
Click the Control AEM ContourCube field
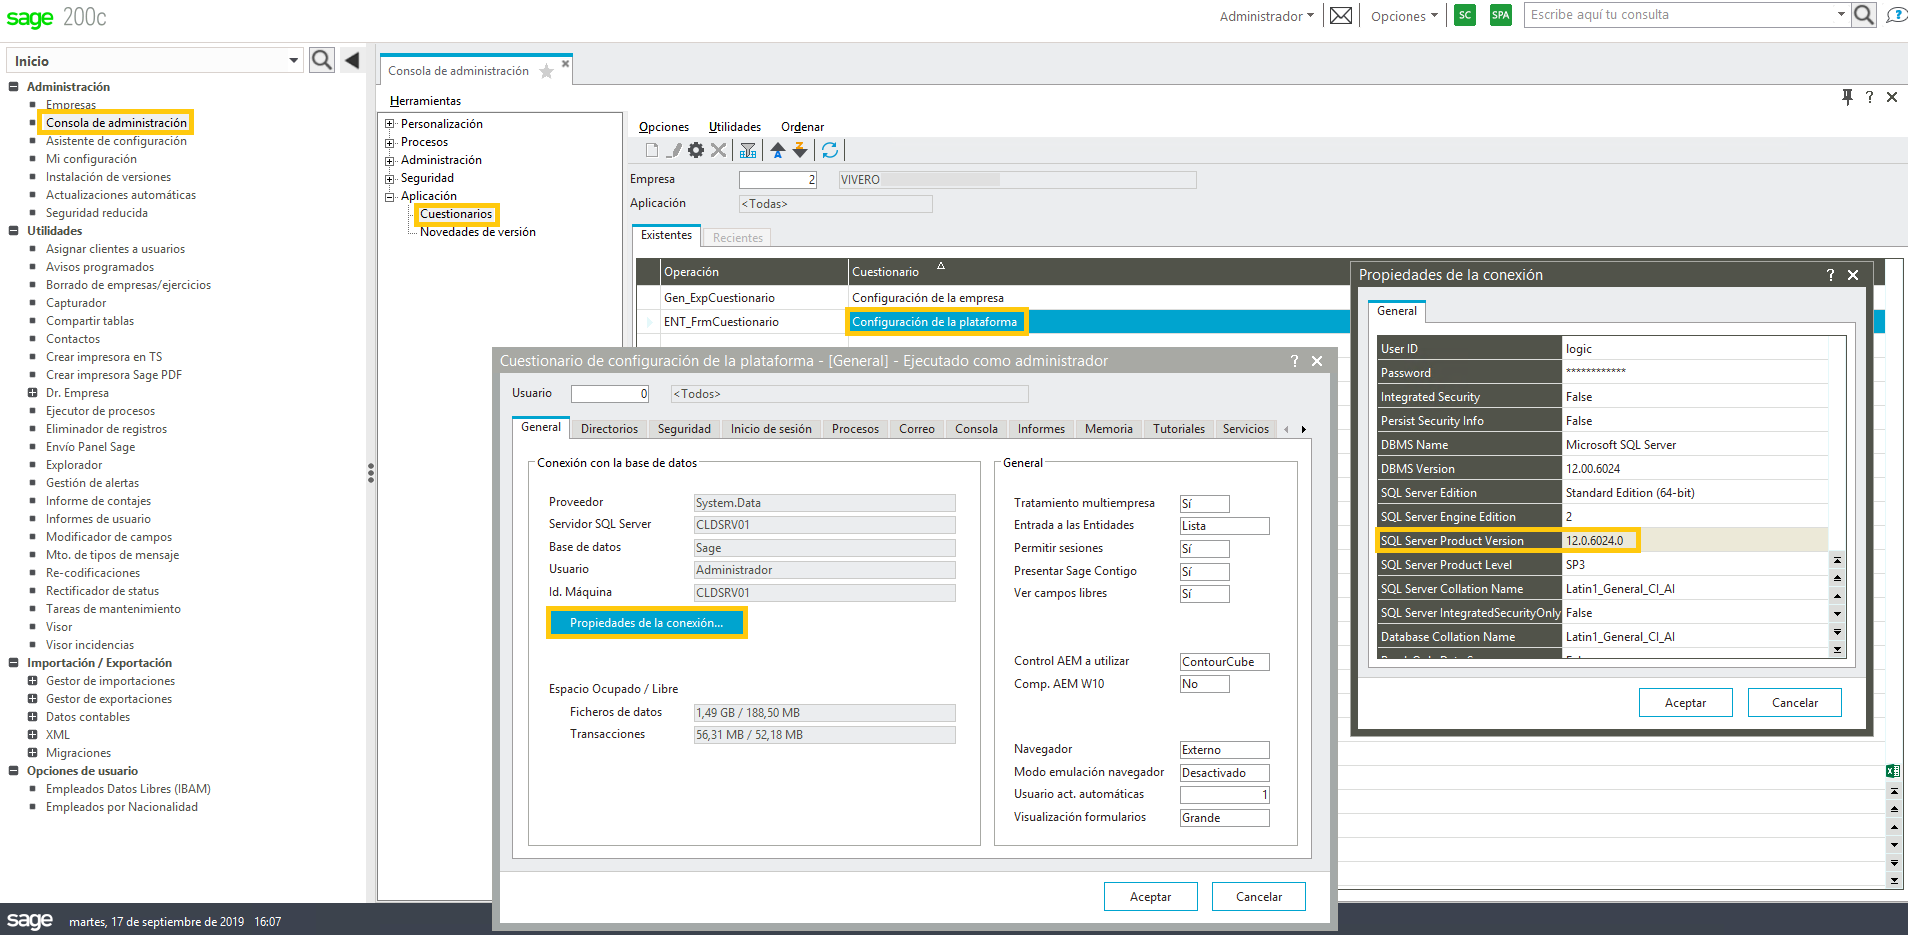pyautogui.click(x=1224, y=662)
